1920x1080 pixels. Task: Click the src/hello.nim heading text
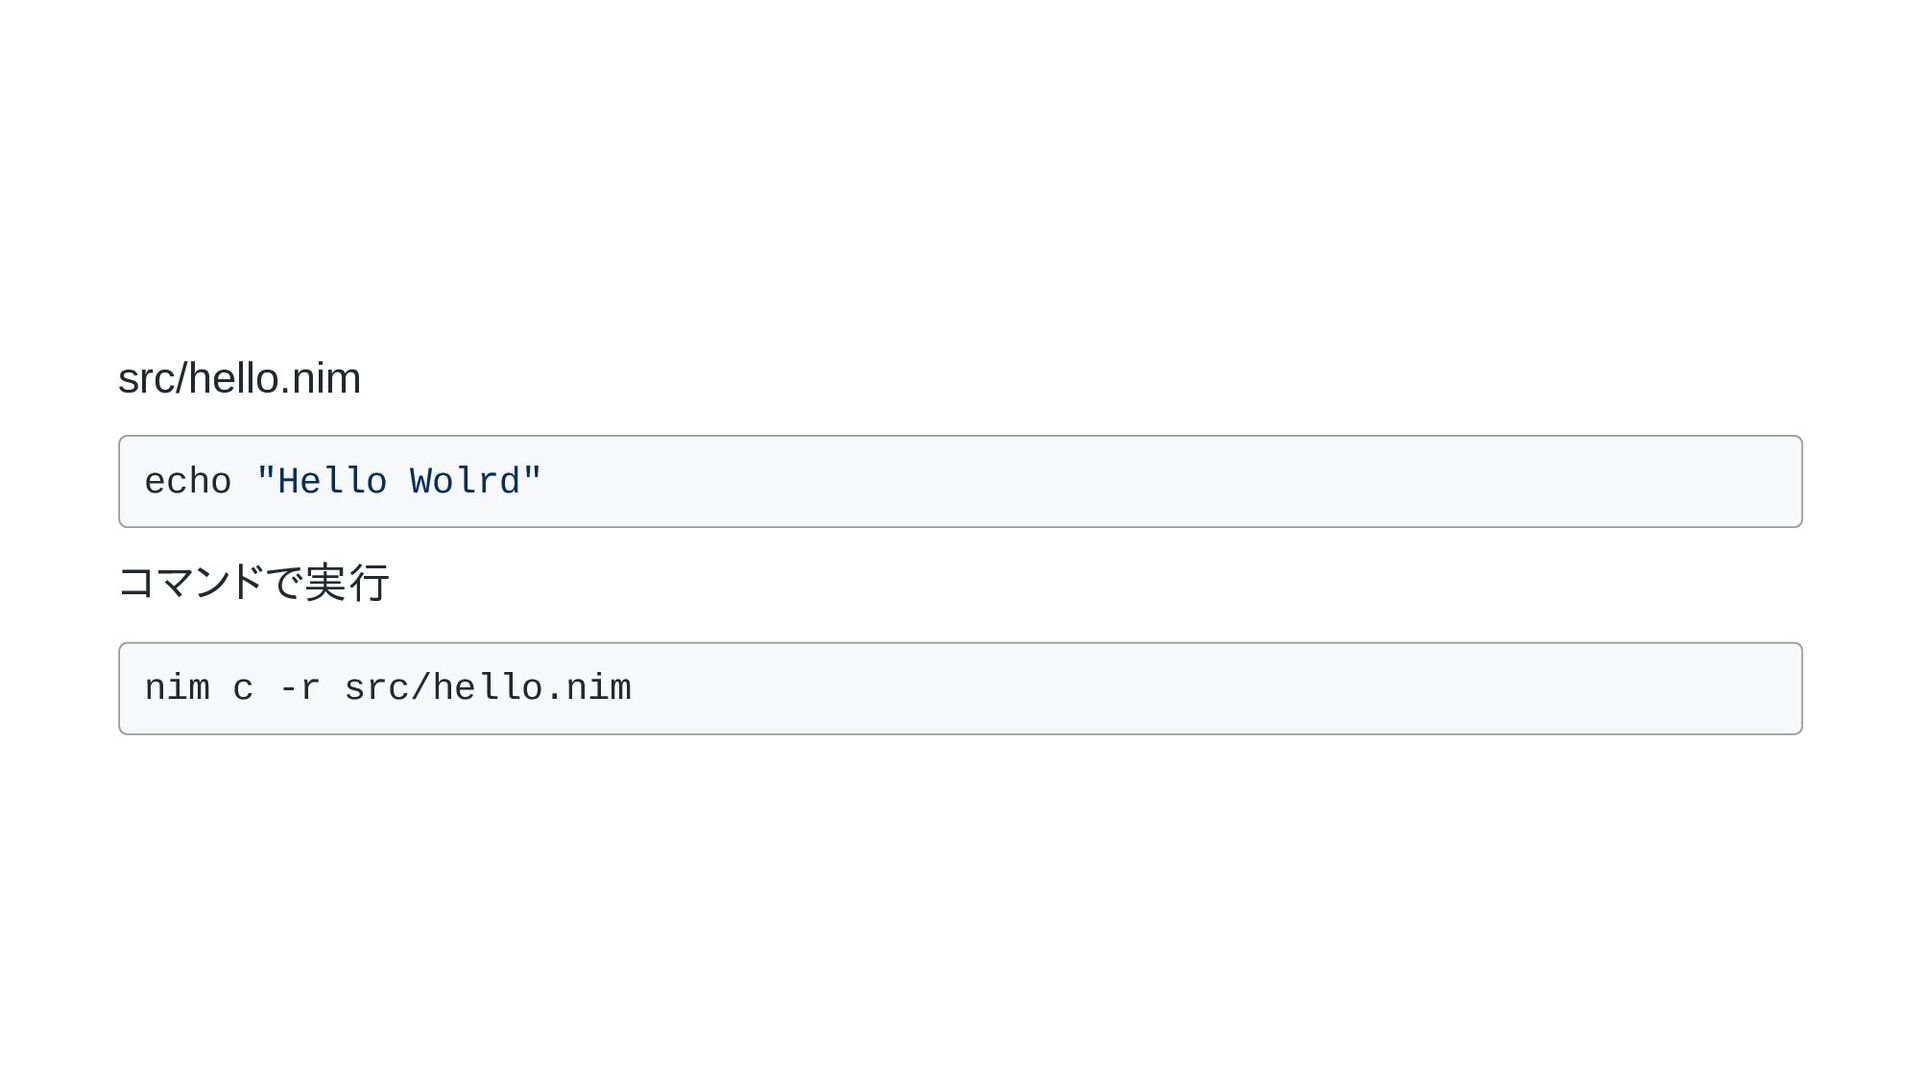click(x=239, y=379)
